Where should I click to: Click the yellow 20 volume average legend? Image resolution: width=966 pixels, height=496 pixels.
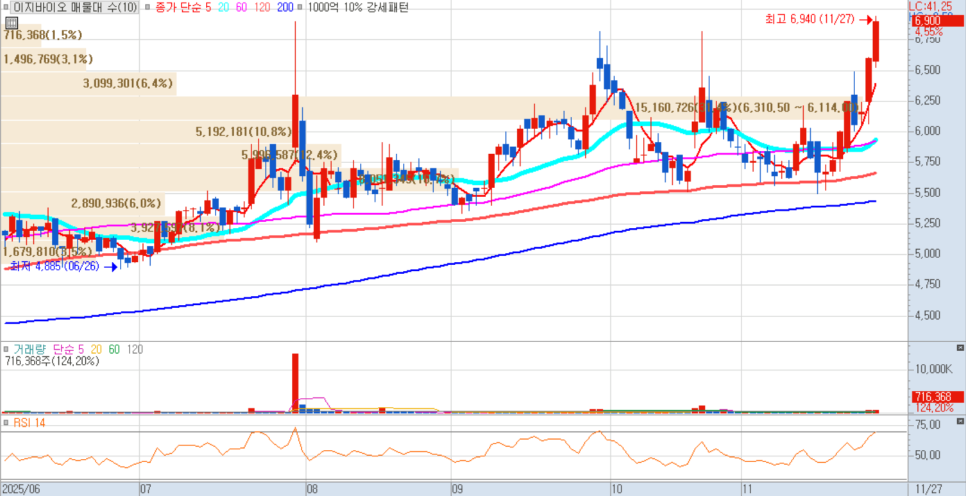click(97, 349)
